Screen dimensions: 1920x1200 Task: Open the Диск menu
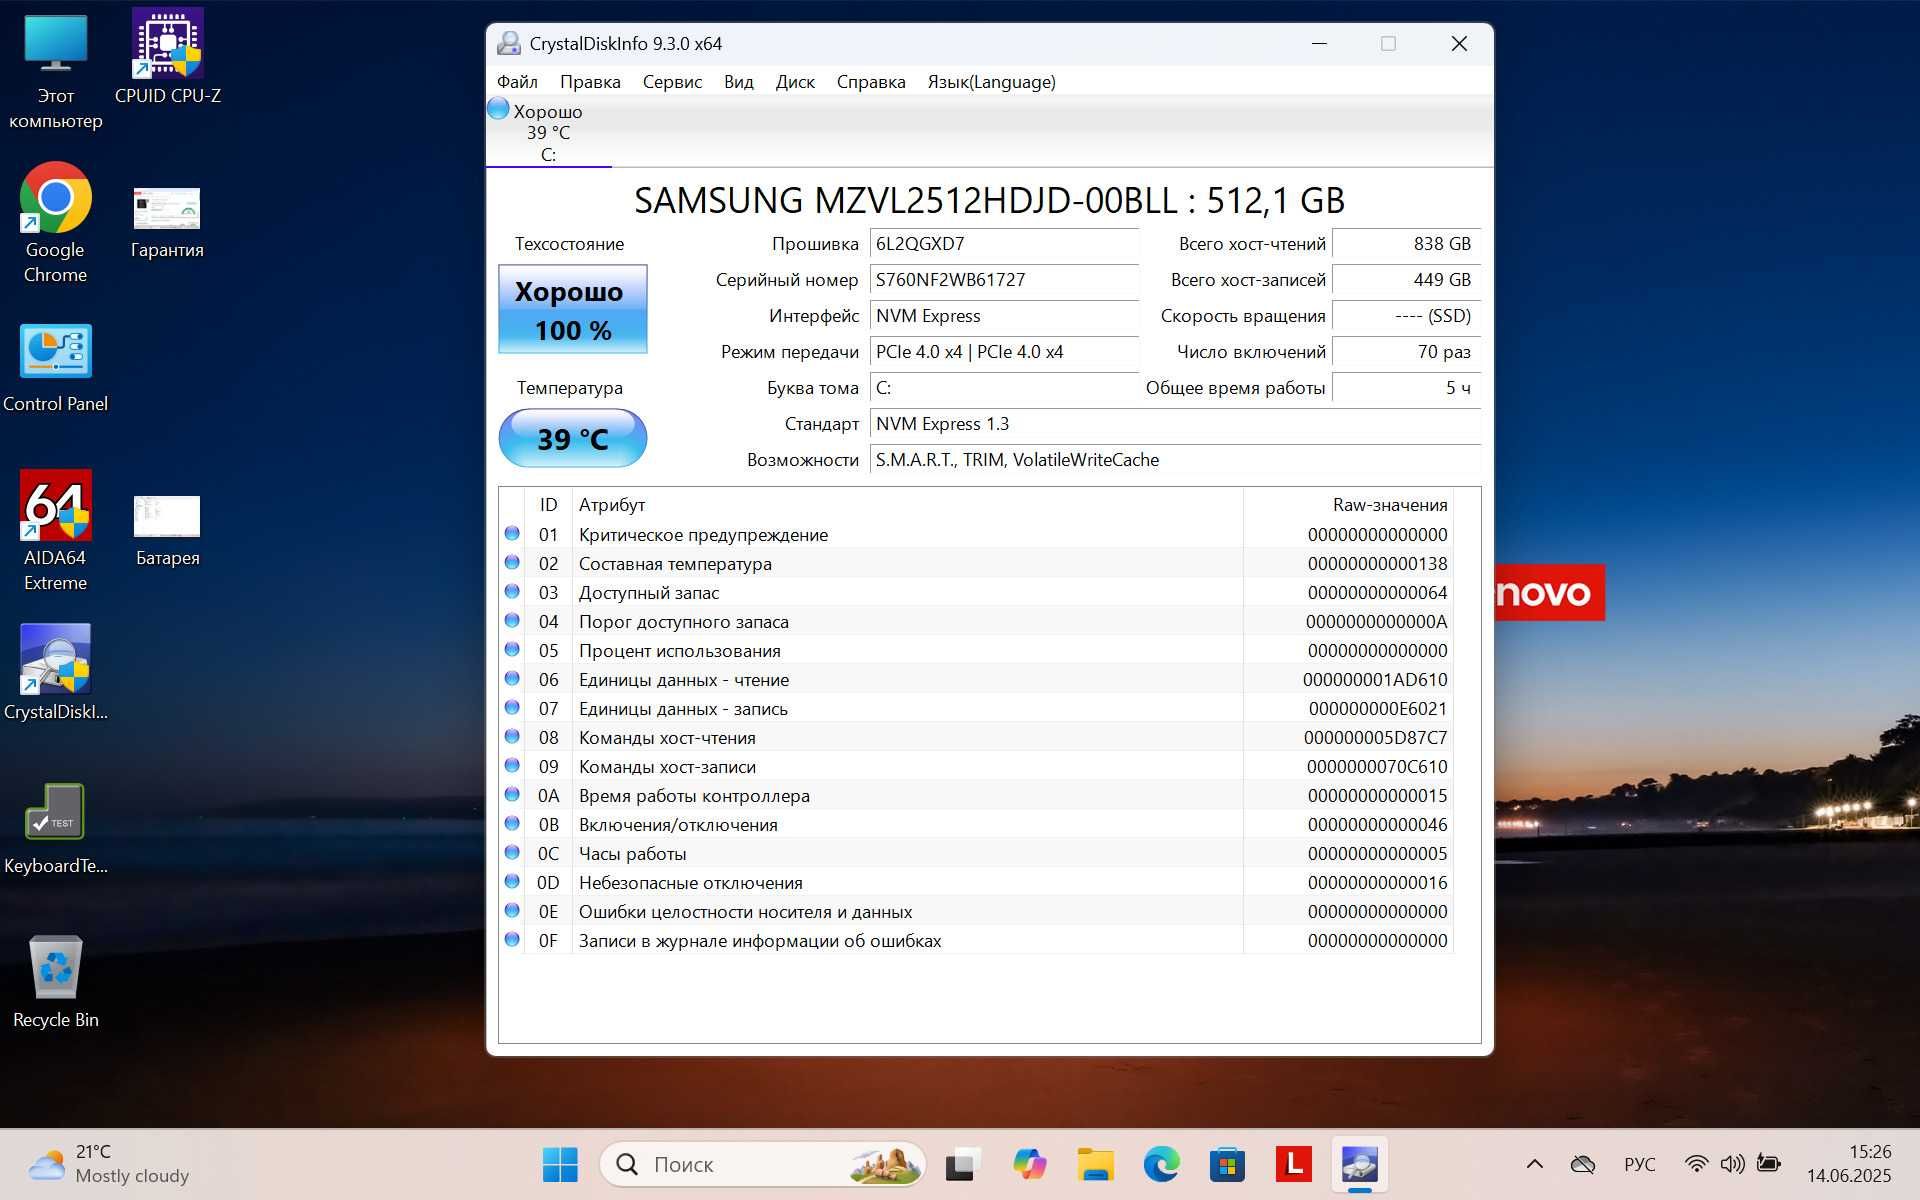point(795,82)
